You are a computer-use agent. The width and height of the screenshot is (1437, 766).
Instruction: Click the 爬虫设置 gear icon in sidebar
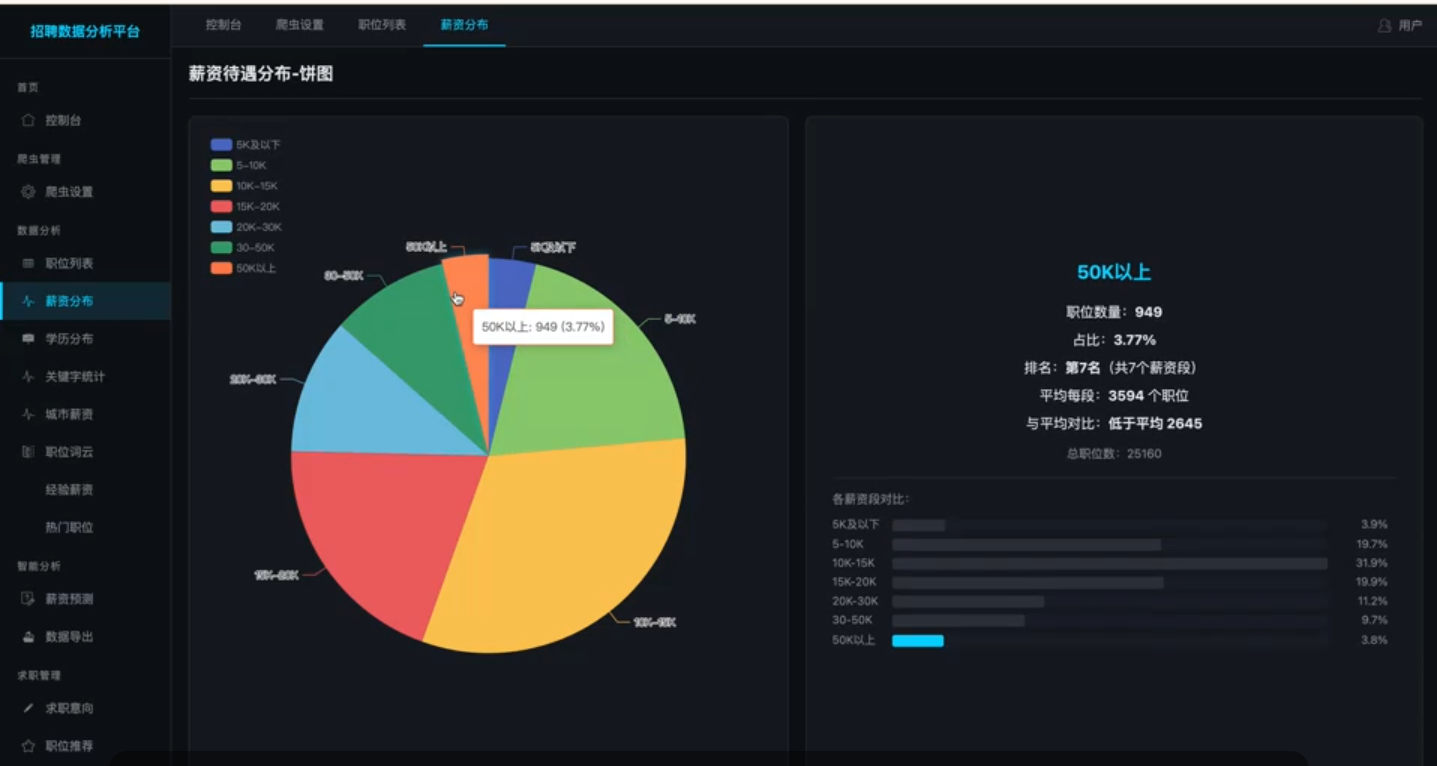[28, 192]
